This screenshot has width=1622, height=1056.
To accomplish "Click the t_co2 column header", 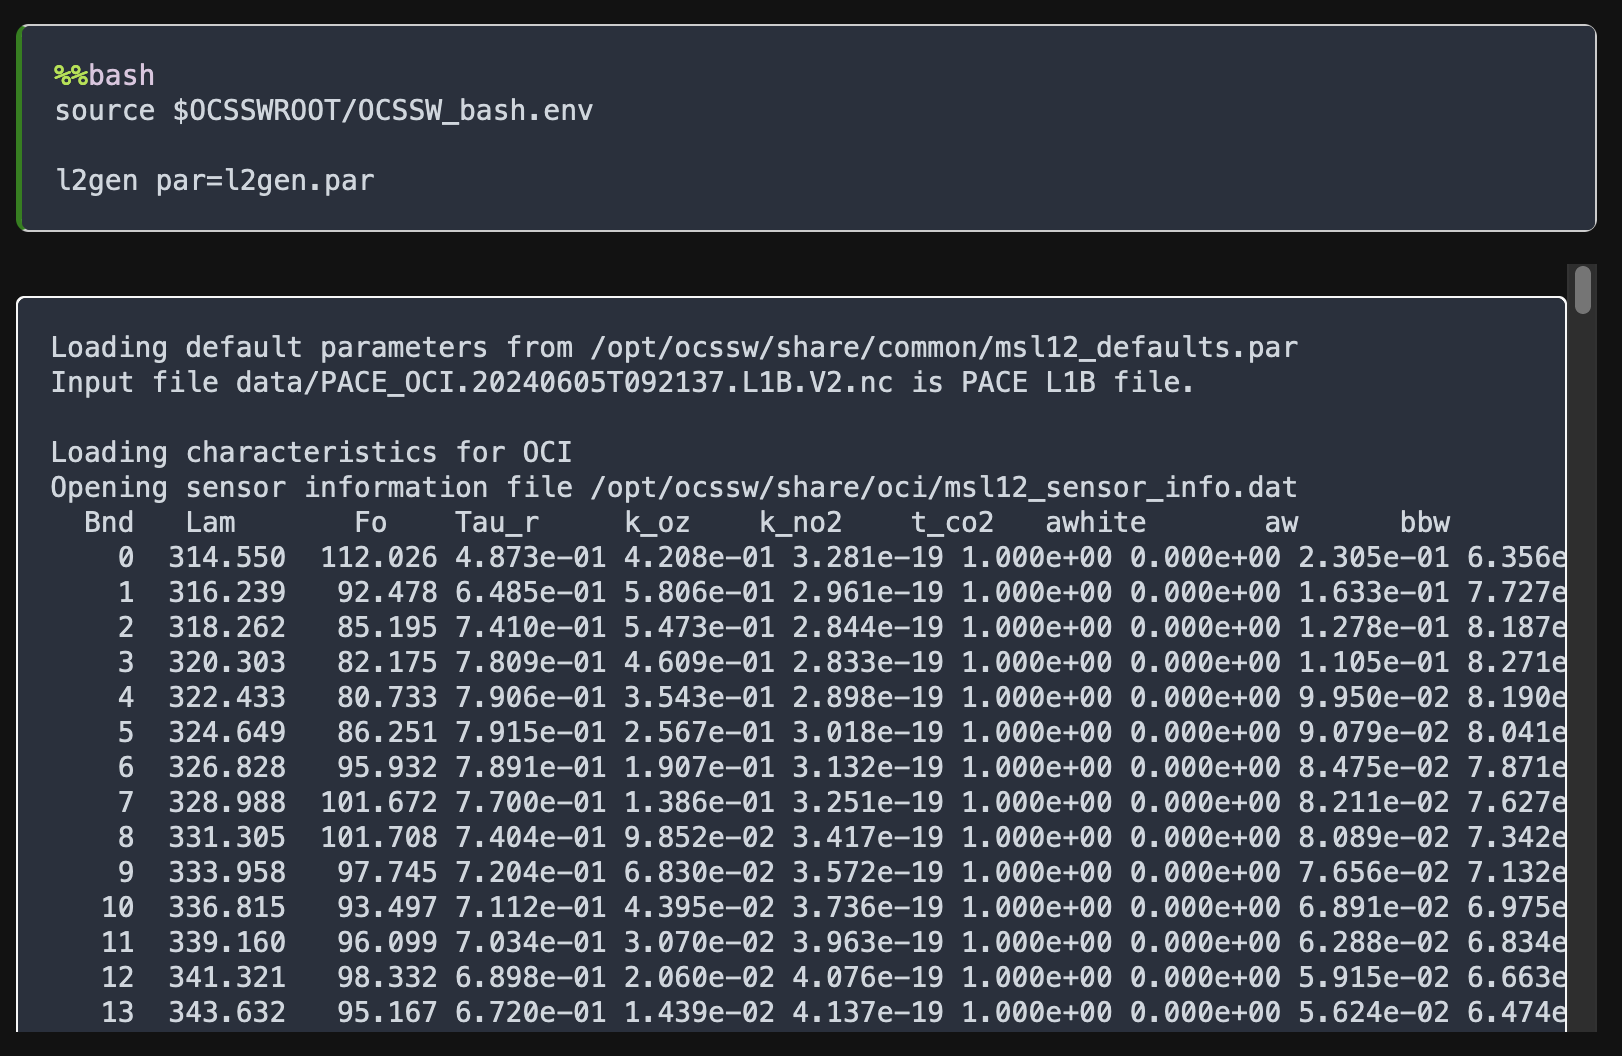I will pos(952,522).
